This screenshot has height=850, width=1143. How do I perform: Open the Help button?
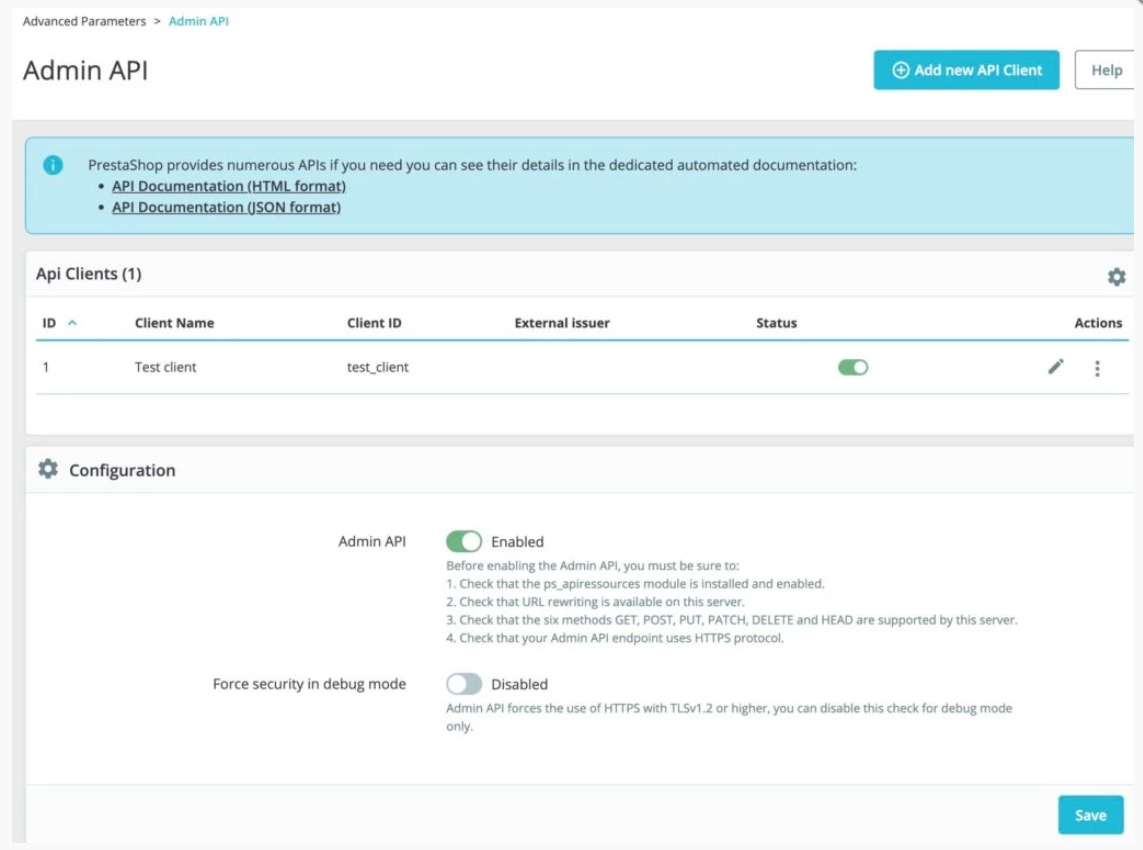pyautogui.click(x=1106, y=70)
